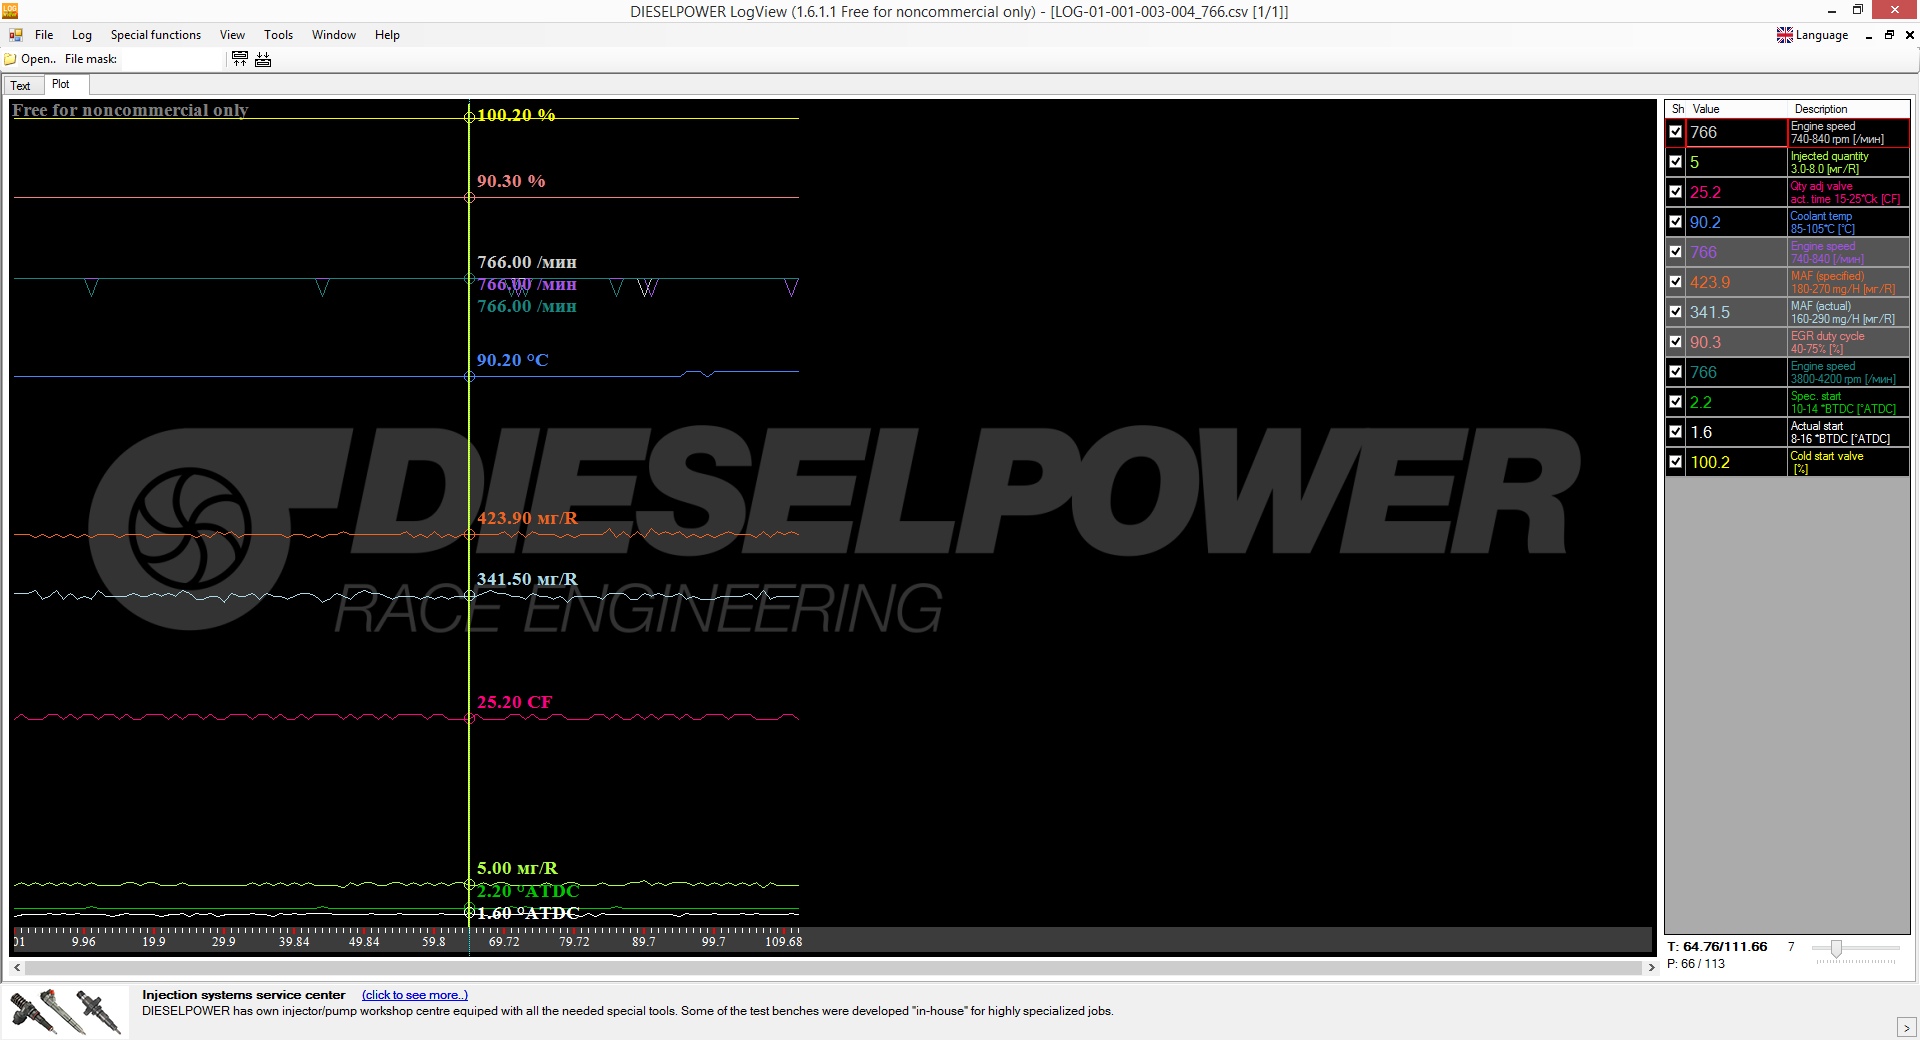Click 'Injection systems service center' heading

click(x=244, y=995)
